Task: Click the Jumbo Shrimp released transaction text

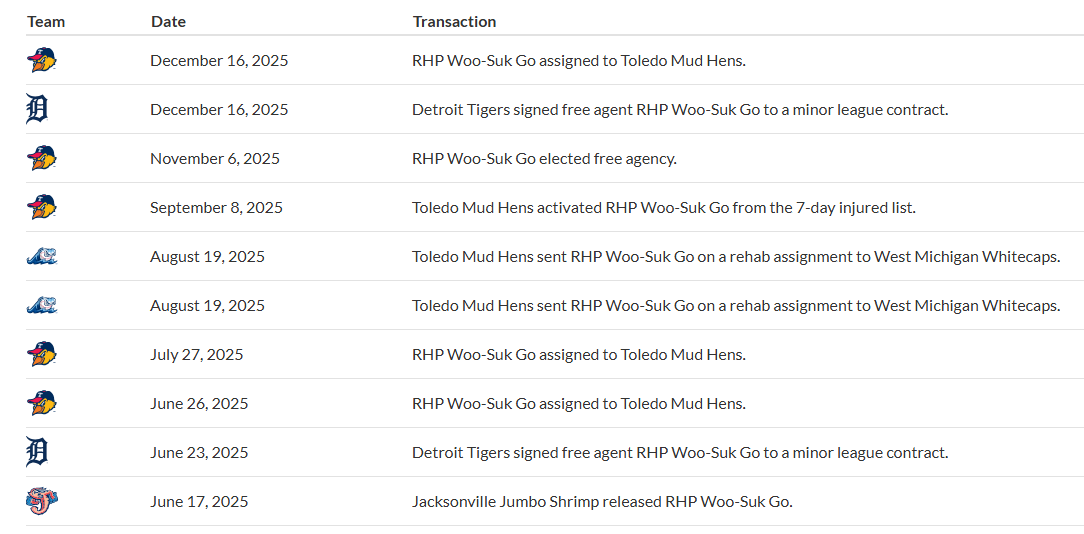Action: click(x=602, y=501)
